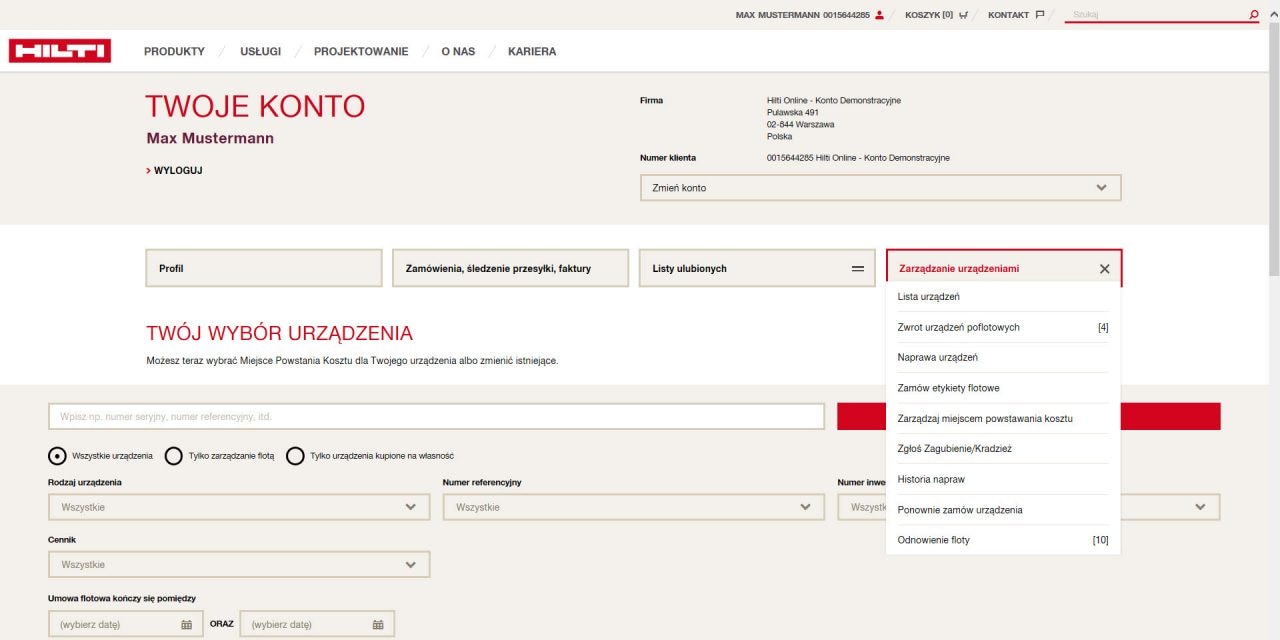Select Odnowienie floty menu entry
The width and height of the screenshot is (1280, 640).
[x=1003, y=540]
